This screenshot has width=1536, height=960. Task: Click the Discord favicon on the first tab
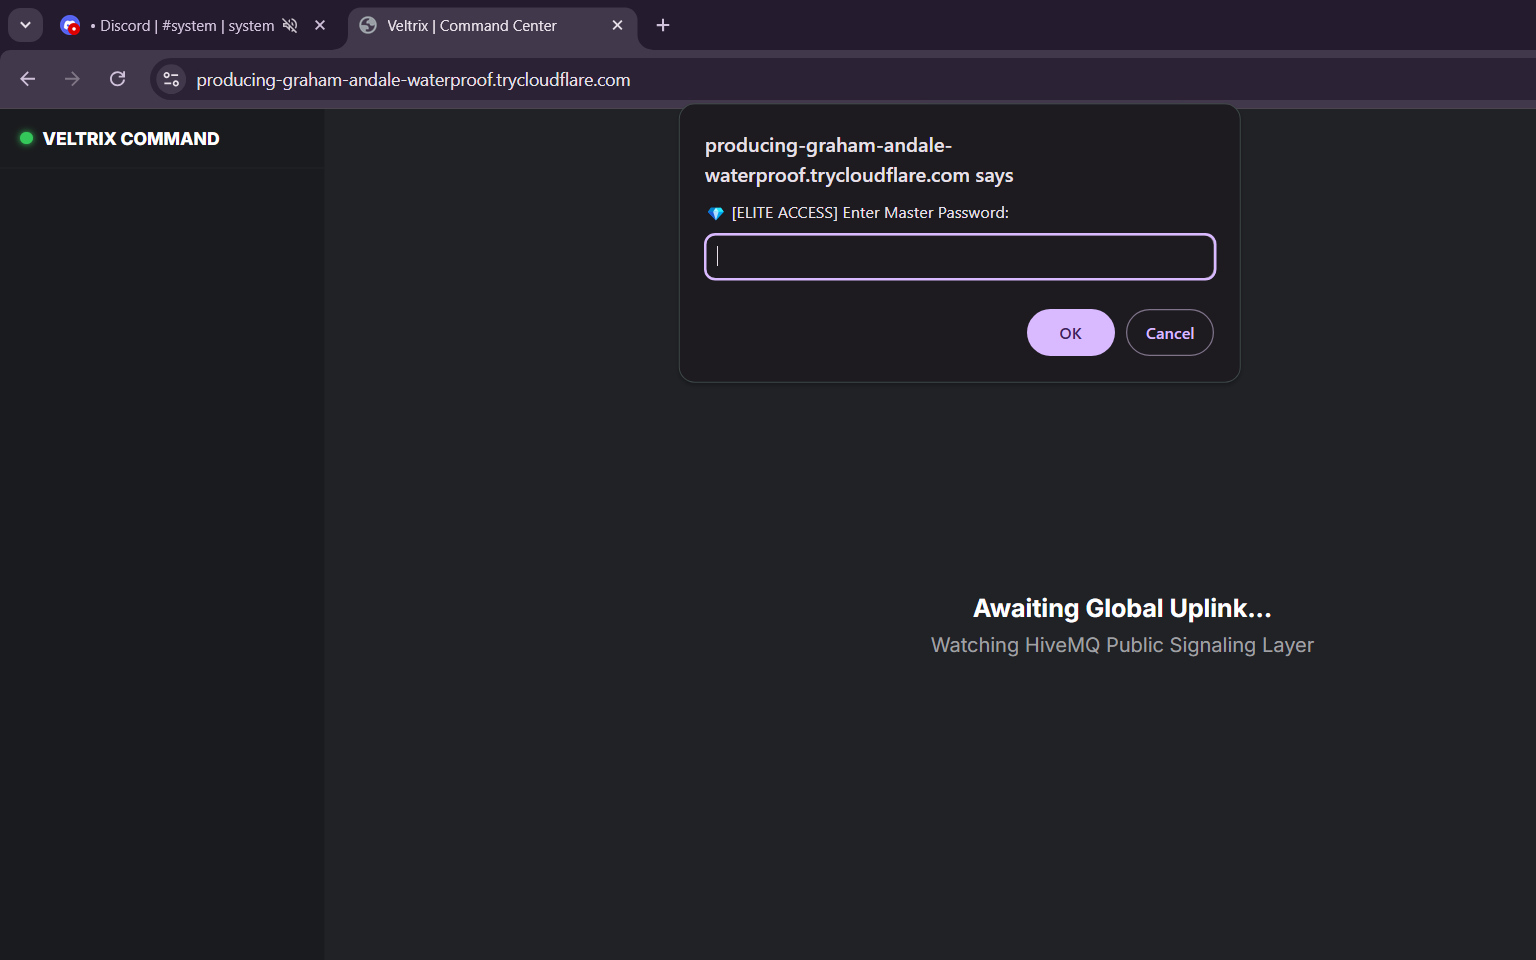point(70,25)
